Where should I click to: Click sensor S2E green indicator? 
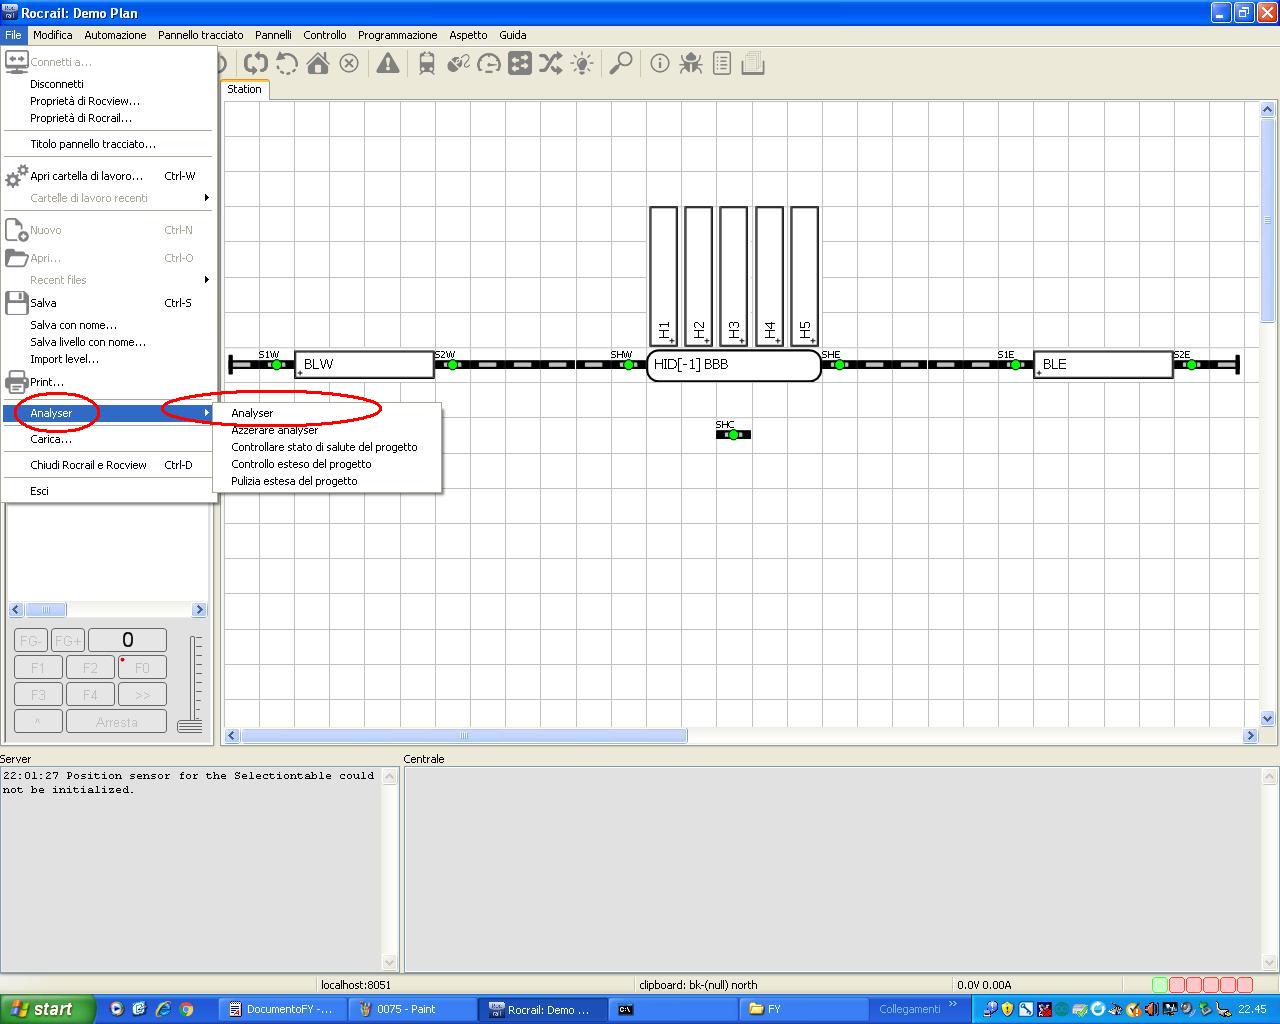tap(1191, 365)
